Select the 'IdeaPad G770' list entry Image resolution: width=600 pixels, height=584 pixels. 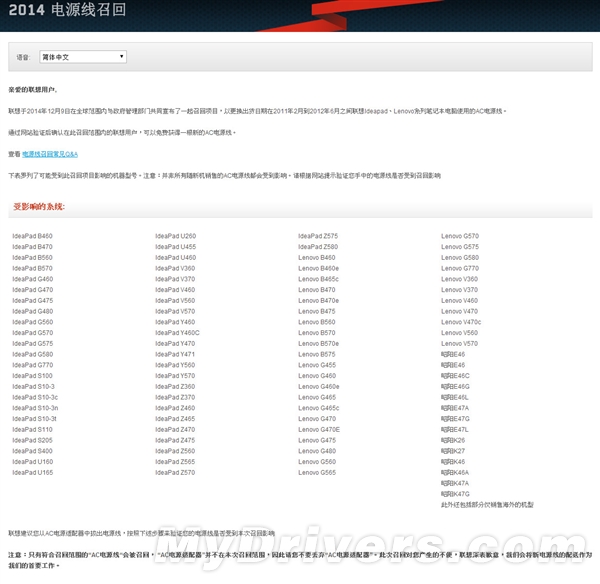coord(33,365)
